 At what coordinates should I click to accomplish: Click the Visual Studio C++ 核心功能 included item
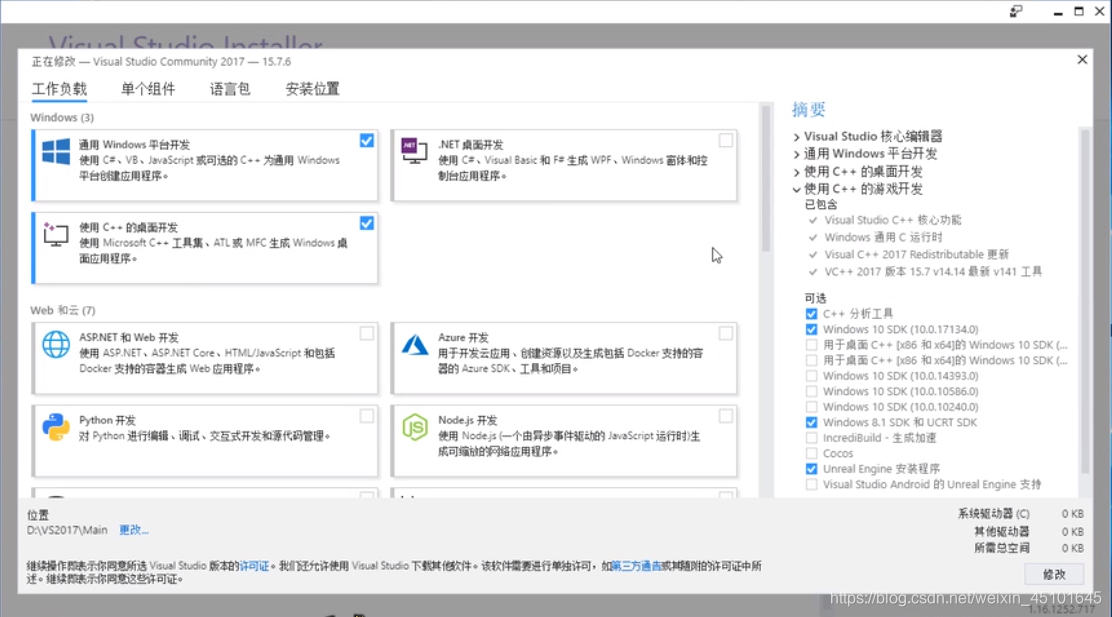(893, 221)
